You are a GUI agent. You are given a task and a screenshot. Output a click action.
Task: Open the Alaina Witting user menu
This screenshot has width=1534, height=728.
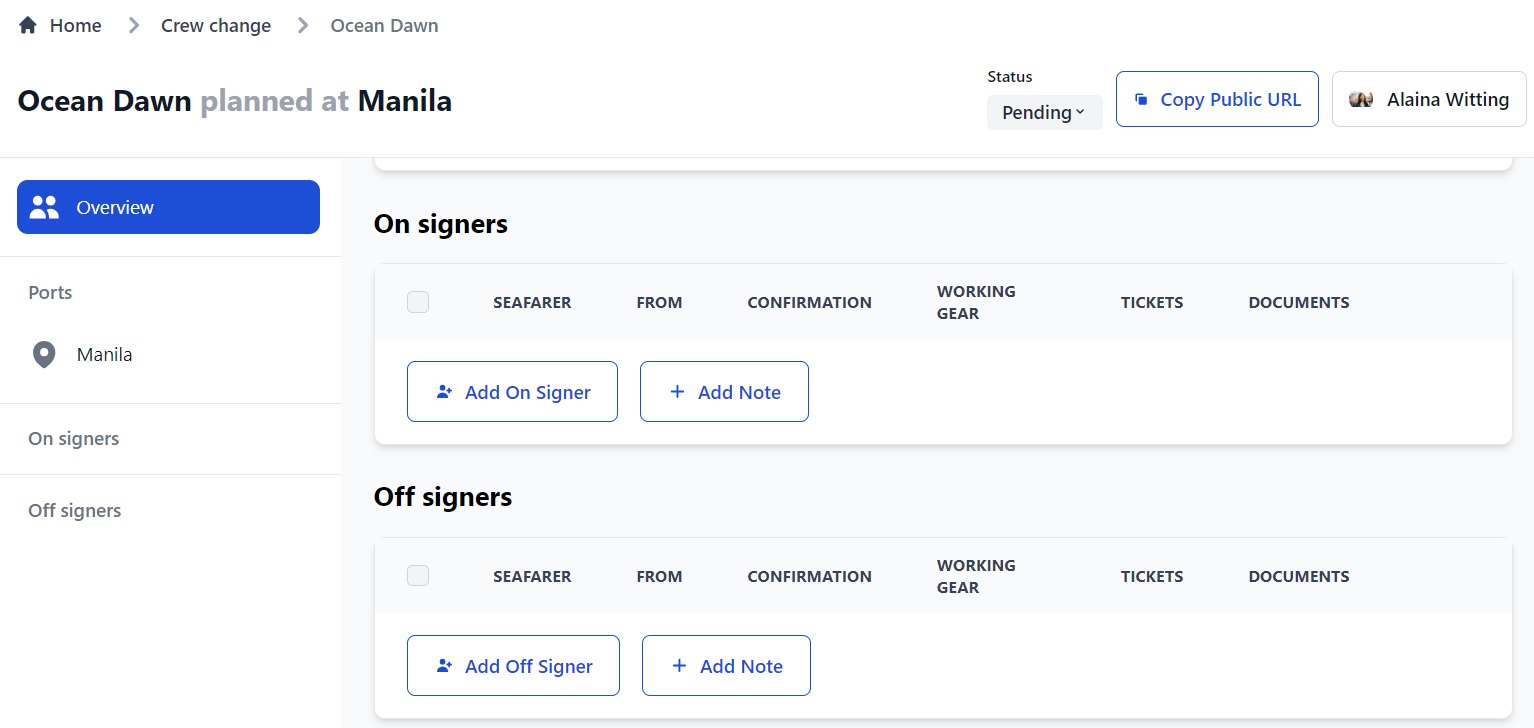(1429, 99)
